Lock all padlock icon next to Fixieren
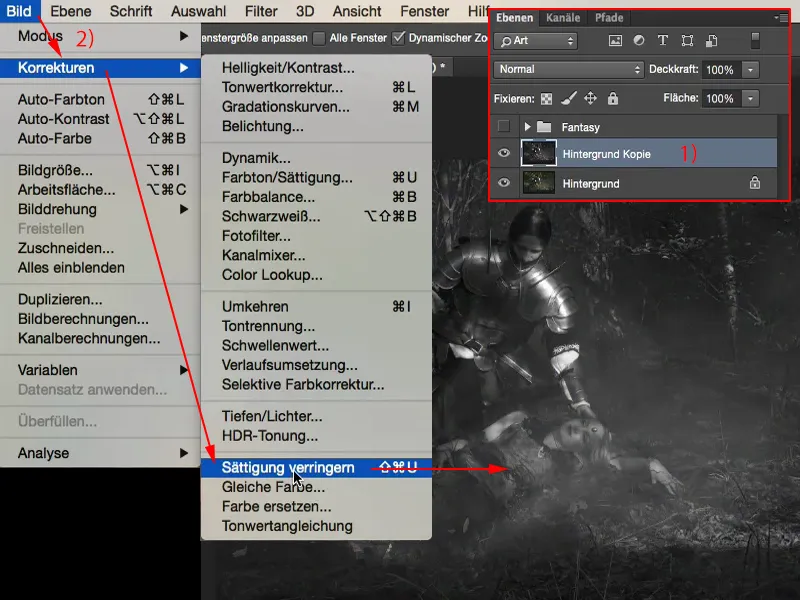The width and height of the screenshot is (800, 600). tap(613, 98)
